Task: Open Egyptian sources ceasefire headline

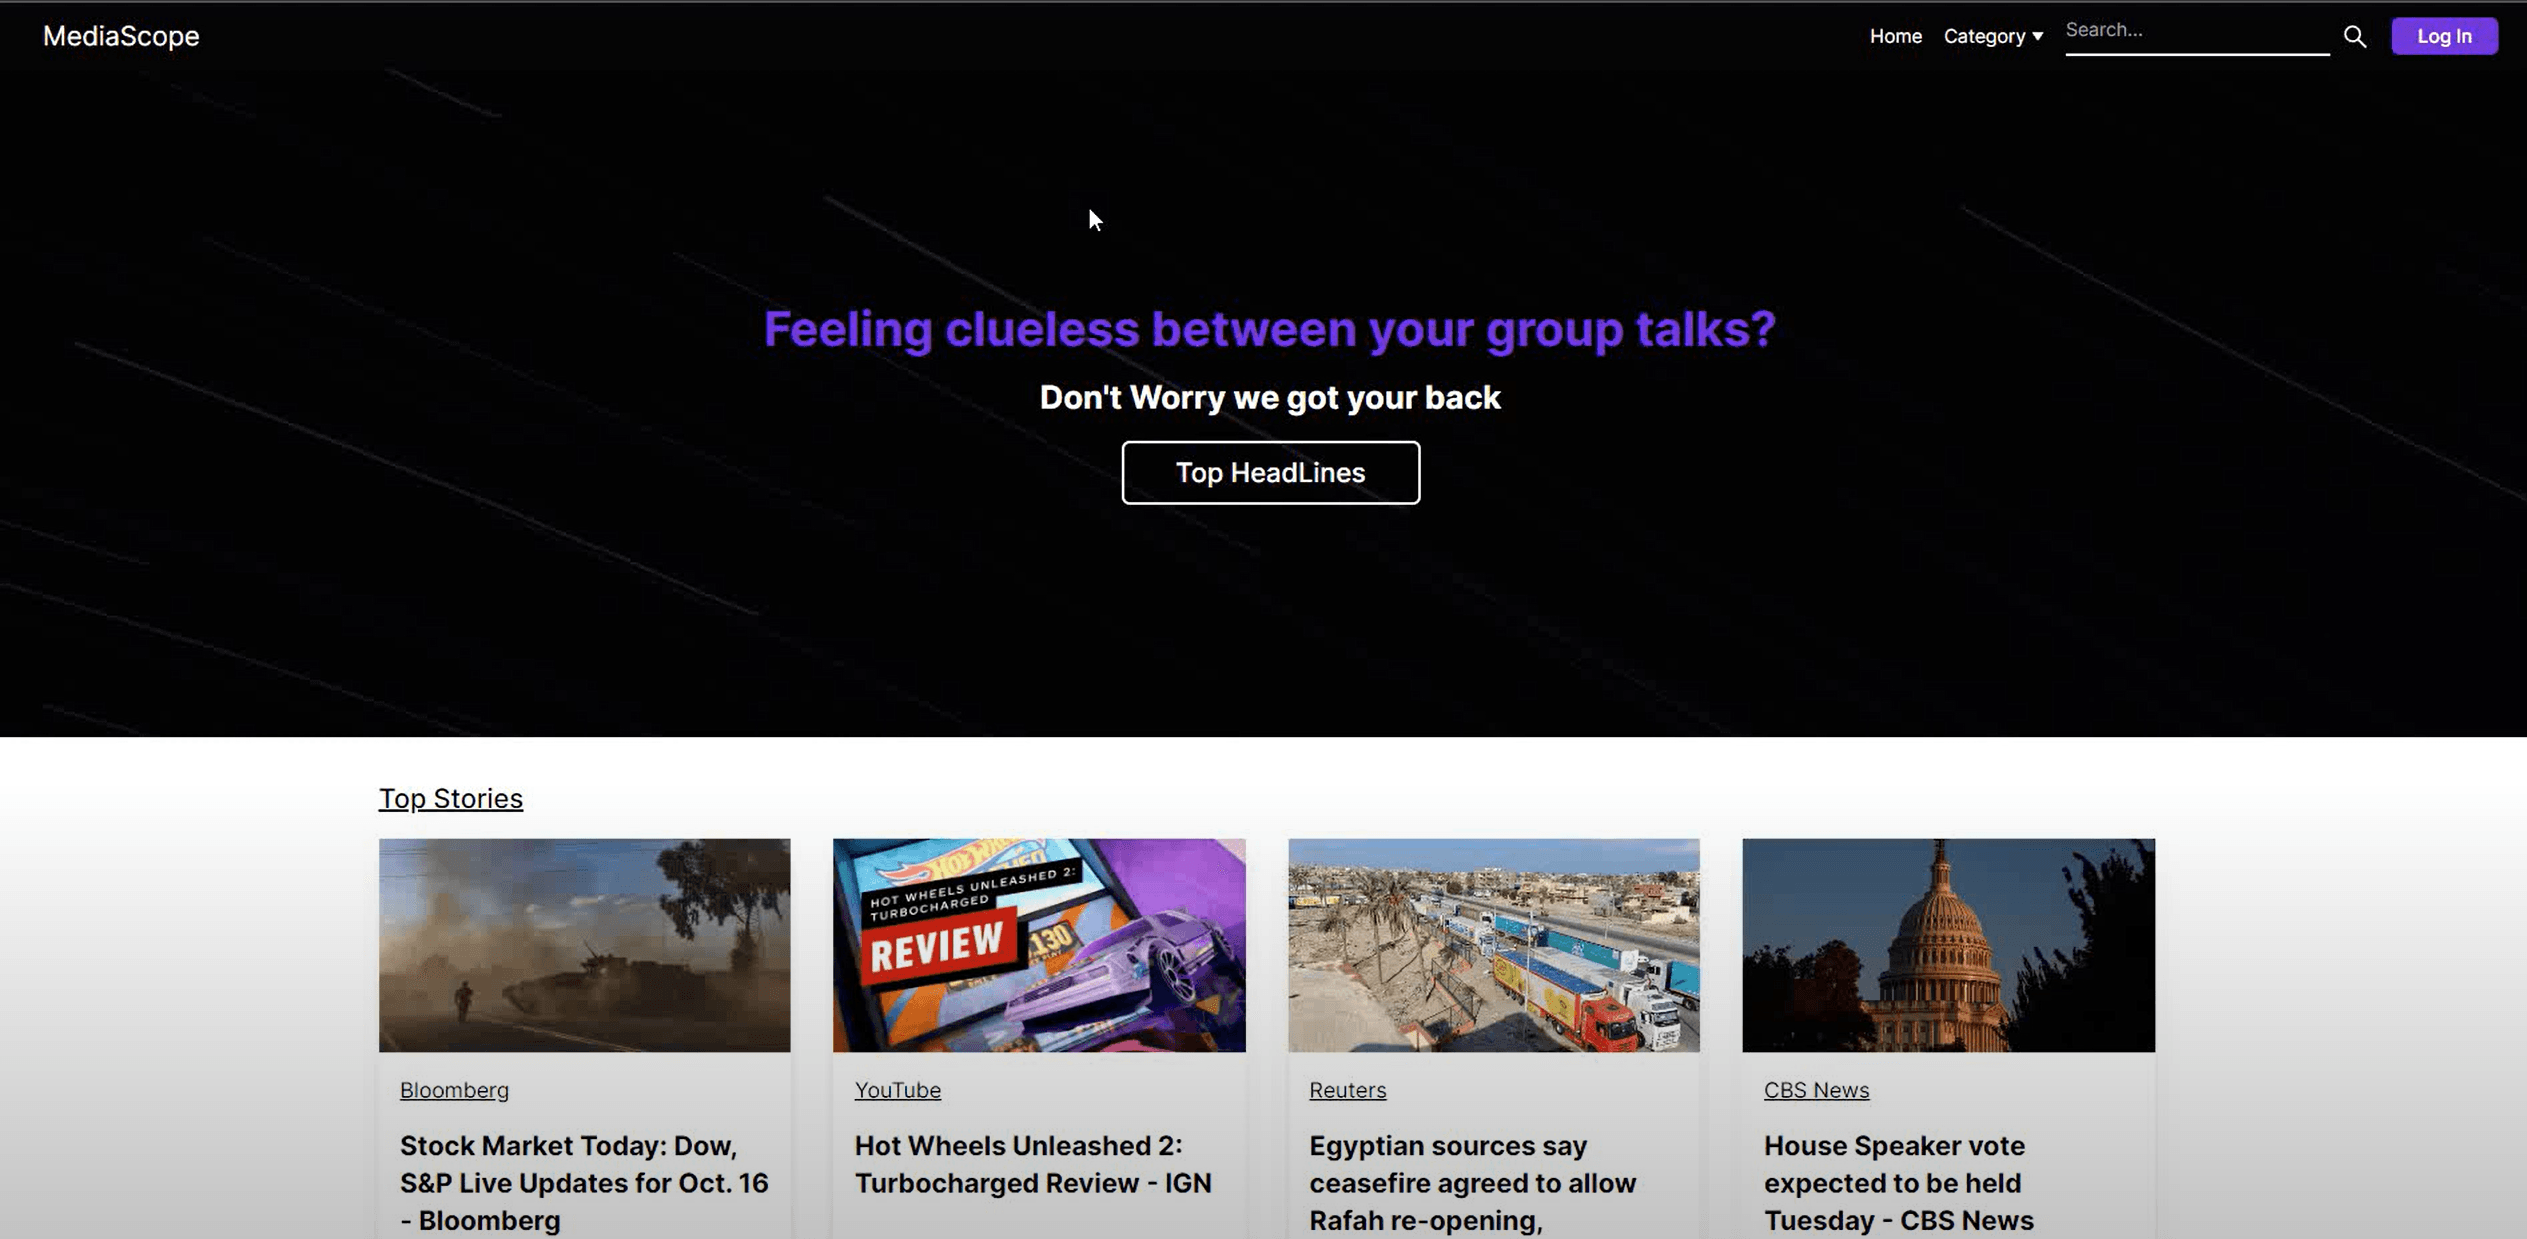Action: pos(1472,1182)
